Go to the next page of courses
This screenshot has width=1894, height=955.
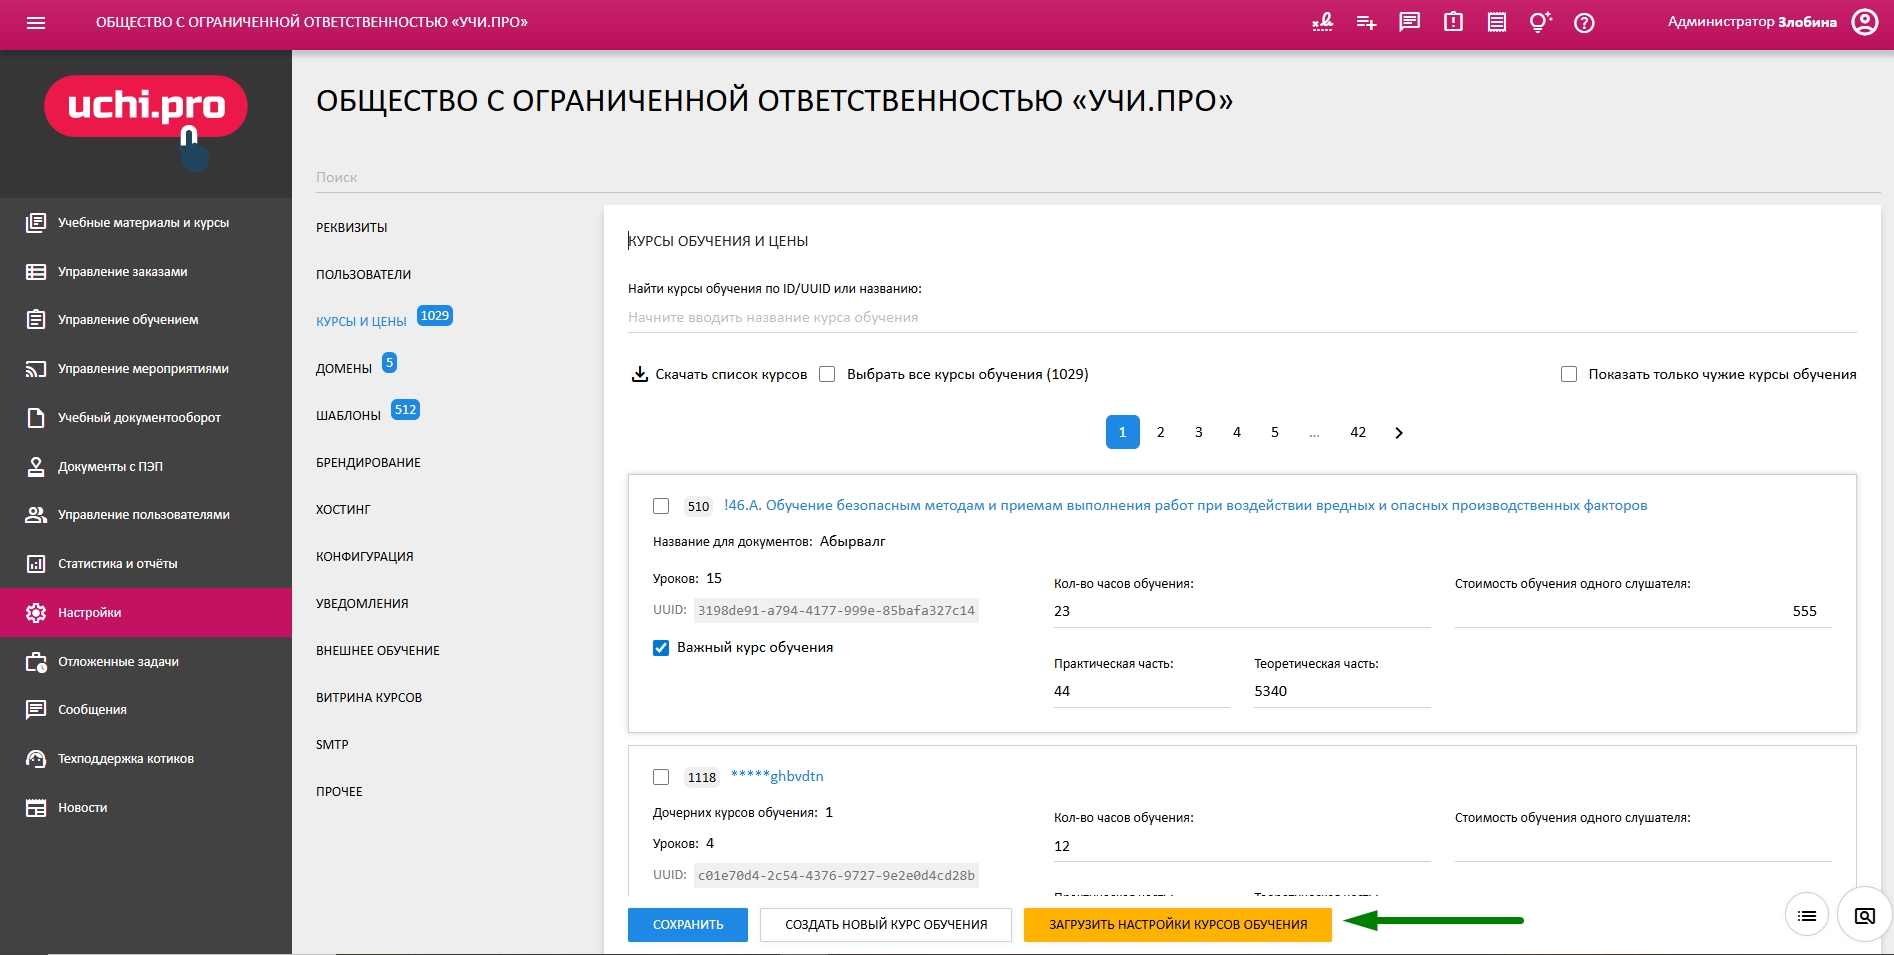[x=1399, y=433]
